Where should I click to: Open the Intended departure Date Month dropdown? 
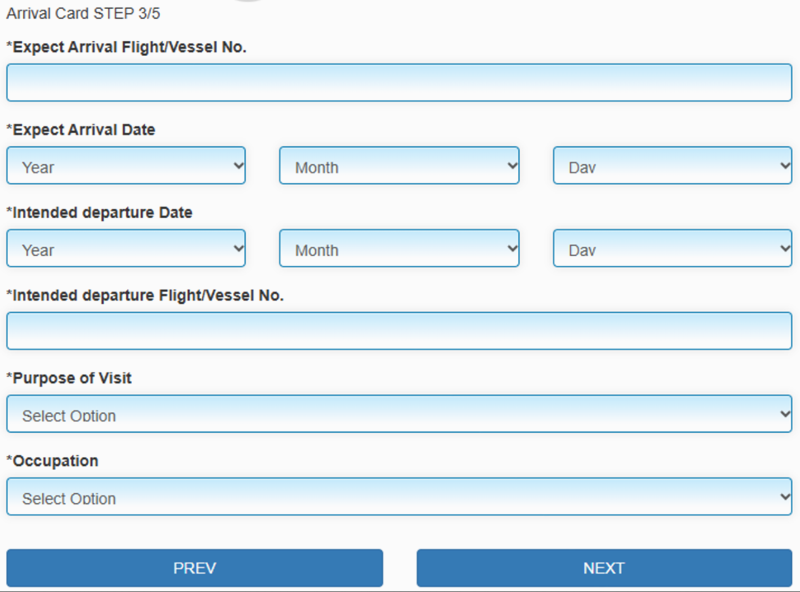[x=399, y=248]
